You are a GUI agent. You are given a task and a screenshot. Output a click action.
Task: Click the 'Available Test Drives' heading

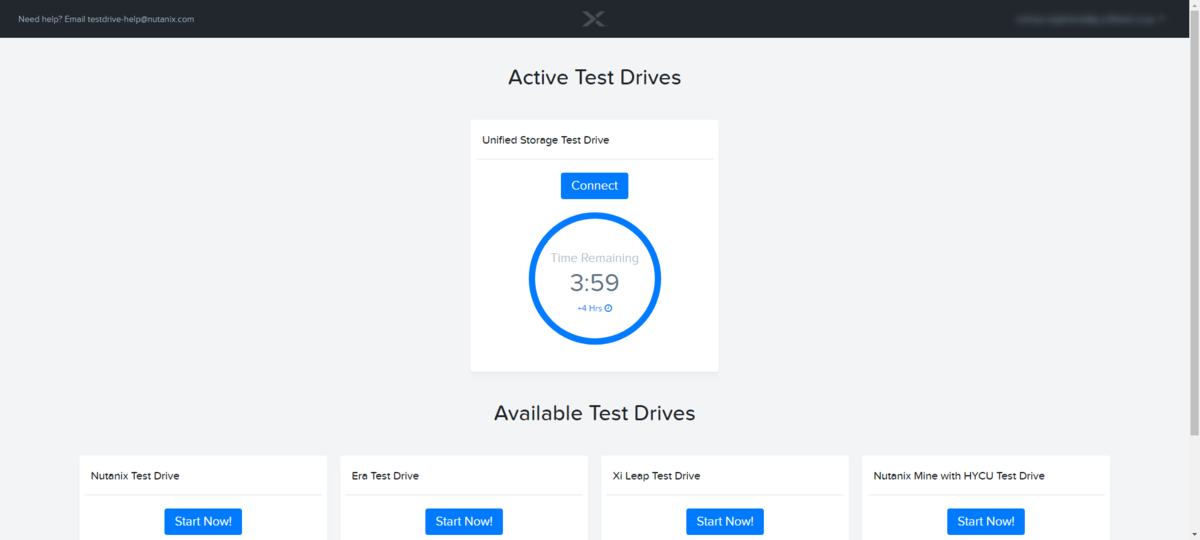point(594,413)
